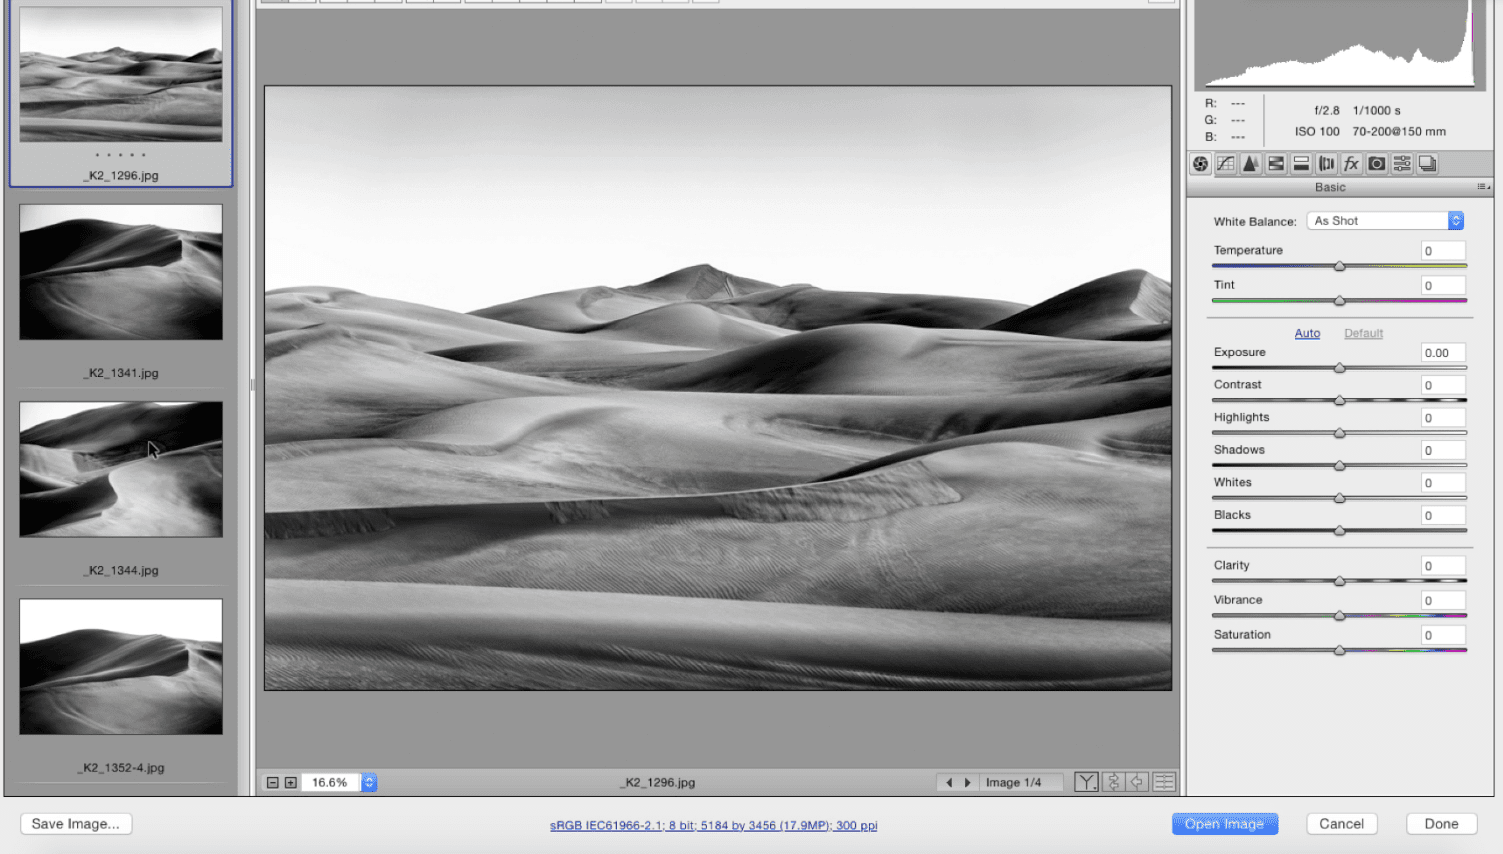
Task: Open the Presets panel icon
Action: 1402,164
